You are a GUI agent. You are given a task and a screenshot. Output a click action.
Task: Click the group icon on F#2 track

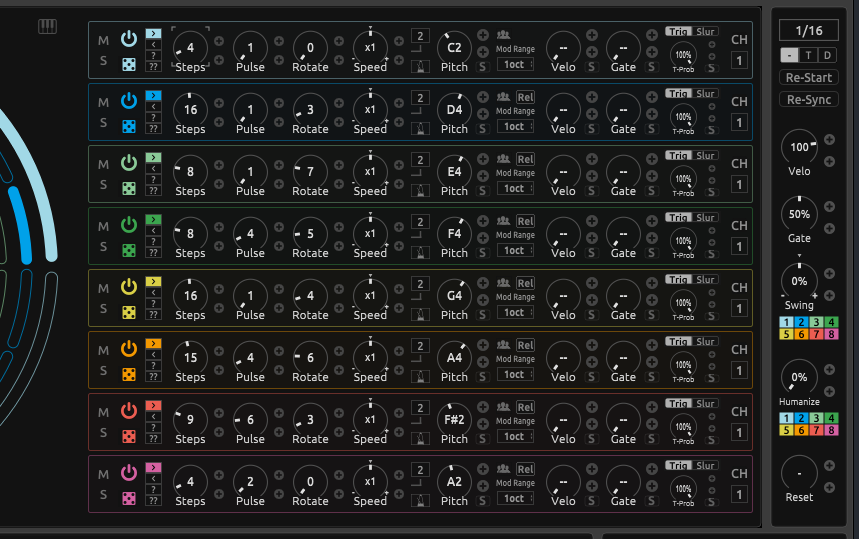pos(503,407)
